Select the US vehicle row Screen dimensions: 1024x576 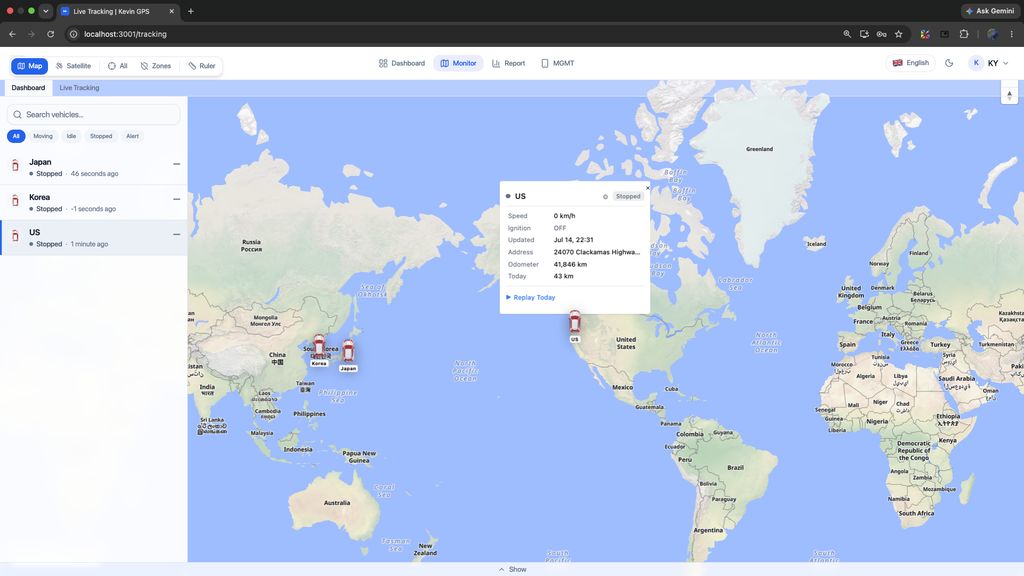pos(93,238)
